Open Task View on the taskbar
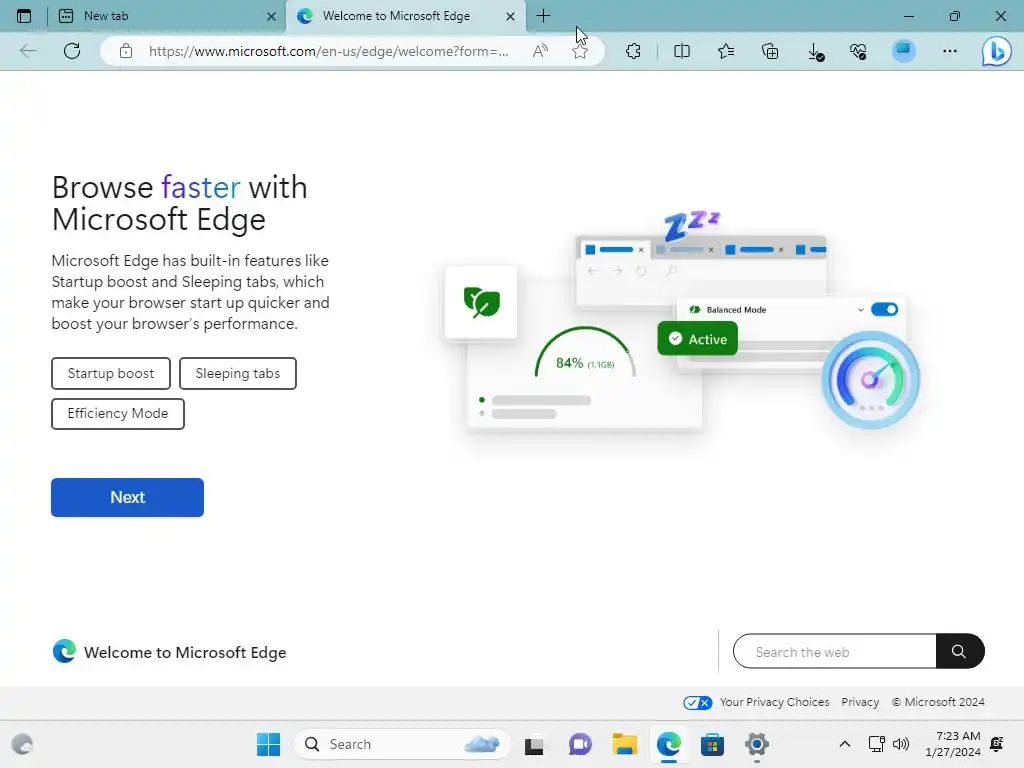 534,745
